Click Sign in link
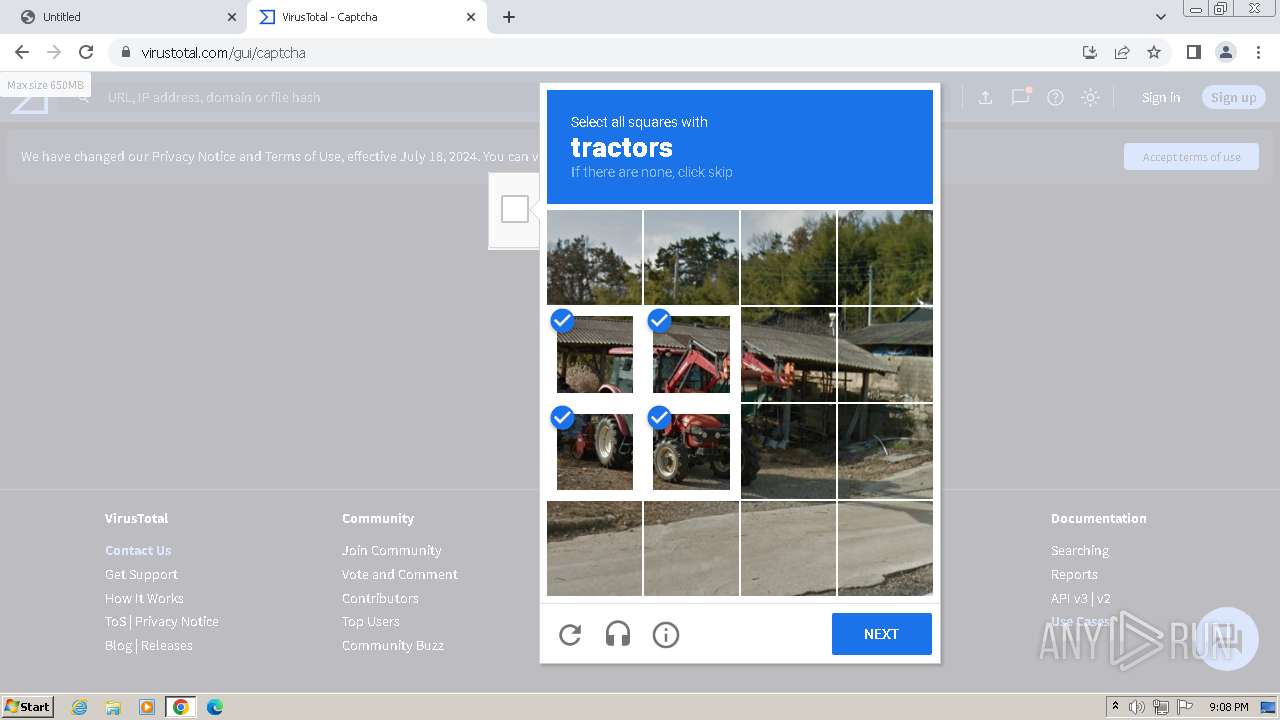 pos(1161,97)
